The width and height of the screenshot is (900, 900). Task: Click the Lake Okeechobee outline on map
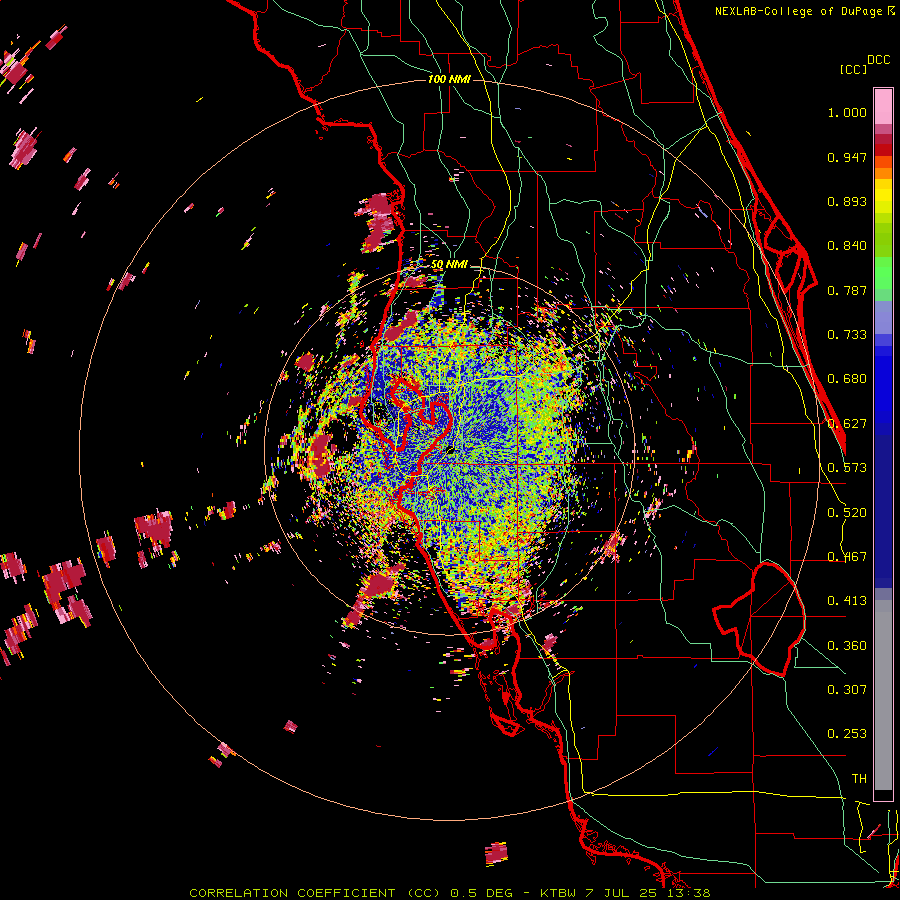tap(761, 619)
